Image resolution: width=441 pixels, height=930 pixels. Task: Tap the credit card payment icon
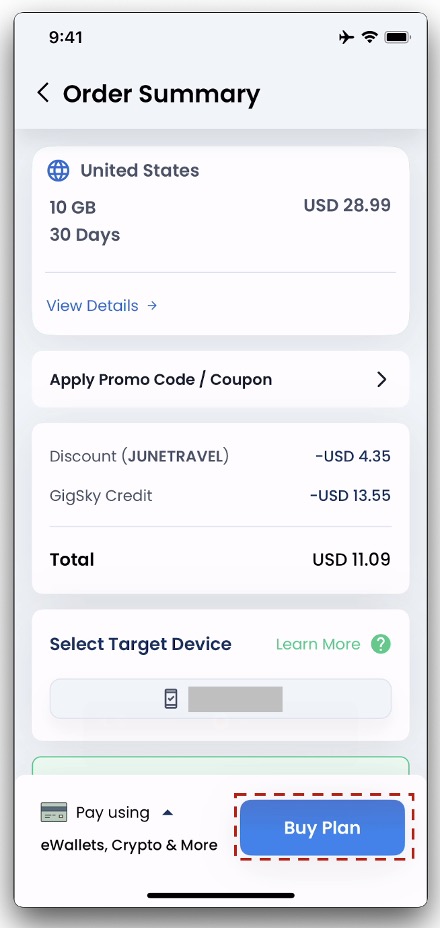click(x=54, y=812)
